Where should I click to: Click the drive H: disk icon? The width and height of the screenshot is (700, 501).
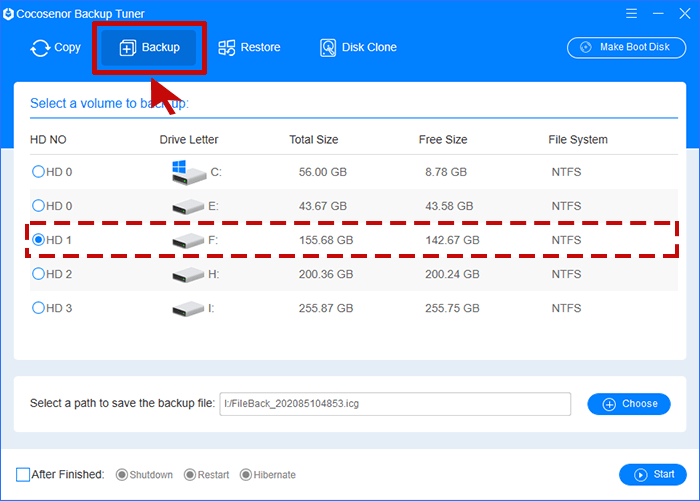[x=188, y=275]
